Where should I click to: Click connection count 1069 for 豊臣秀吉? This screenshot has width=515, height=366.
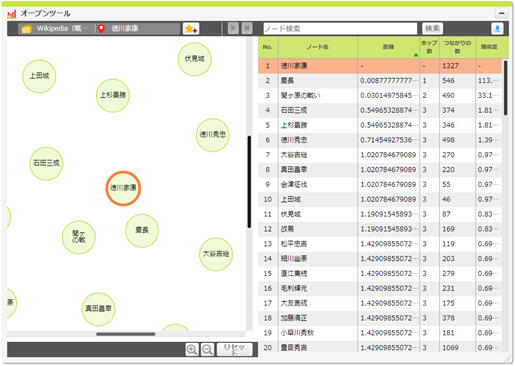(450, 348)
